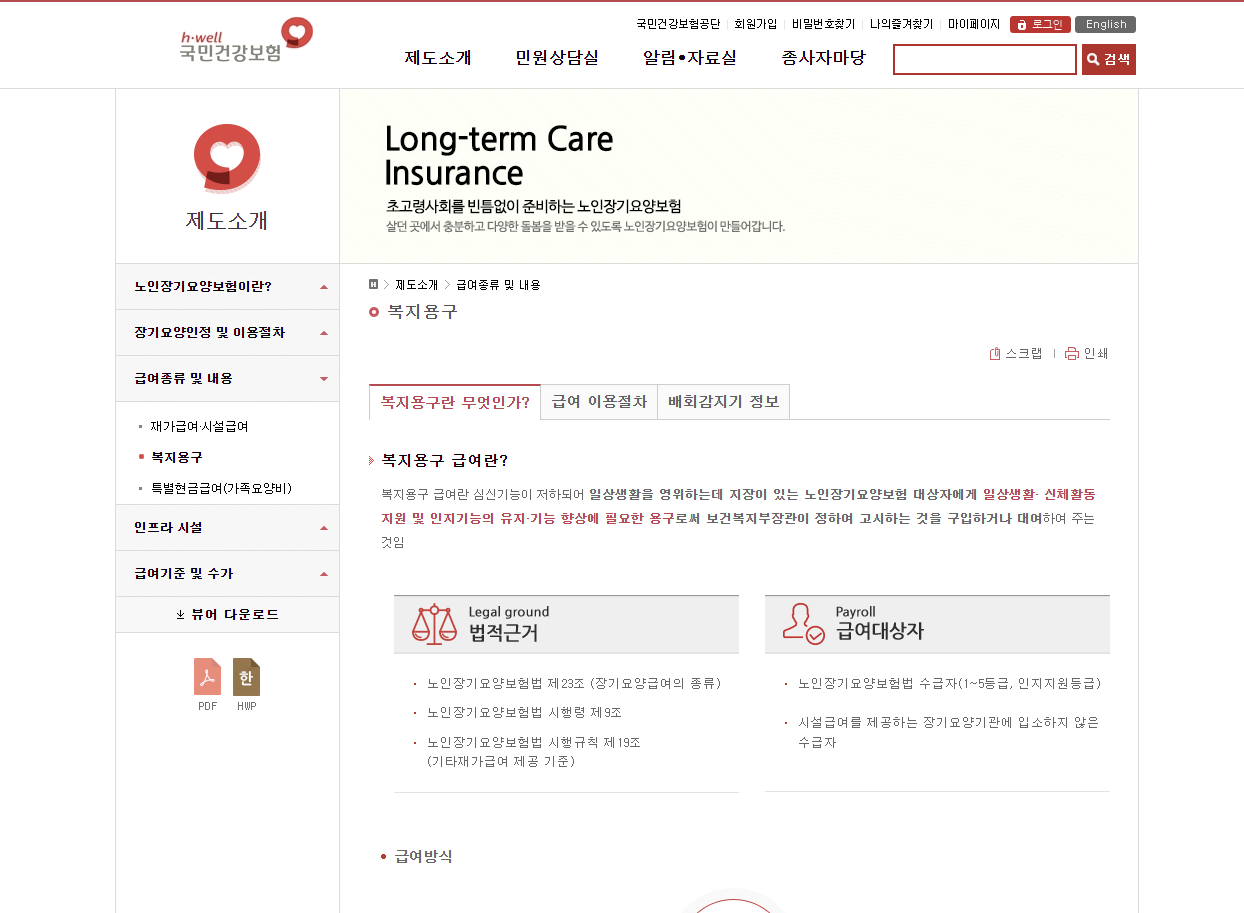The height and width of the screenshot is (913, 1244).
Task: Open the 알림•자료실 menu
Action: (x=690, y=57)
